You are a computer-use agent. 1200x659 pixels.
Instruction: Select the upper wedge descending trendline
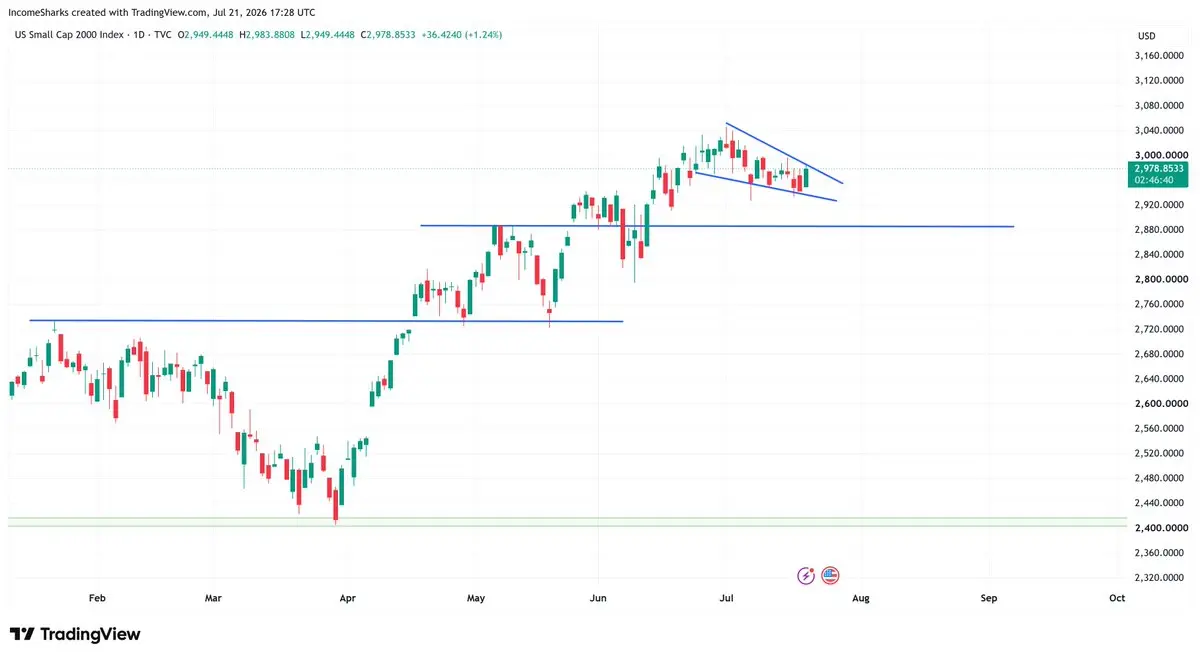785,154
